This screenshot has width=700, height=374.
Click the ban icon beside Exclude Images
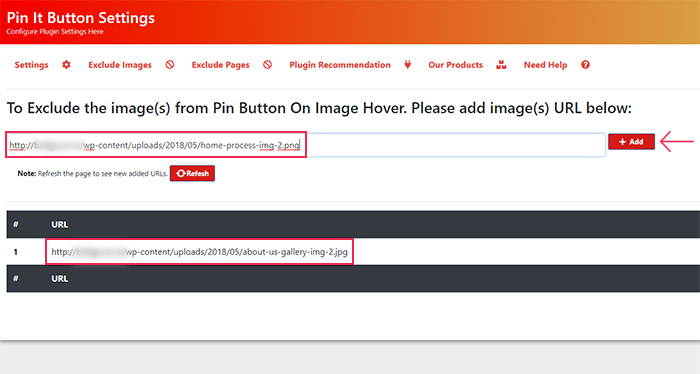170,65
